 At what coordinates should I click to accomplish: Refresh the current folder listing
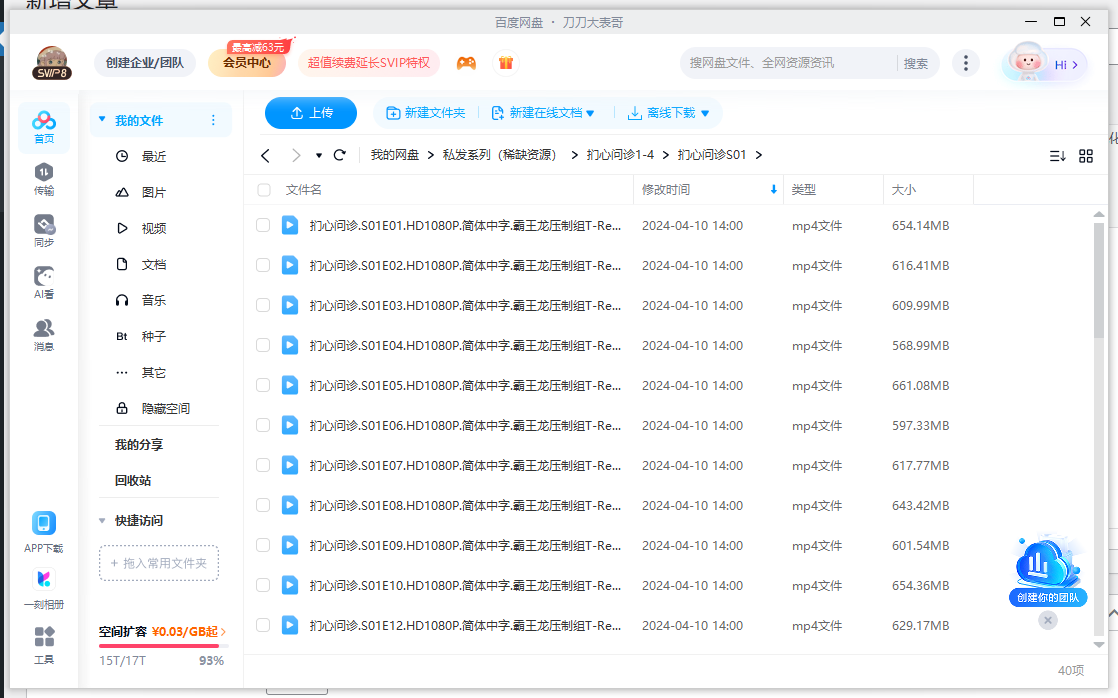coord(339,155)
